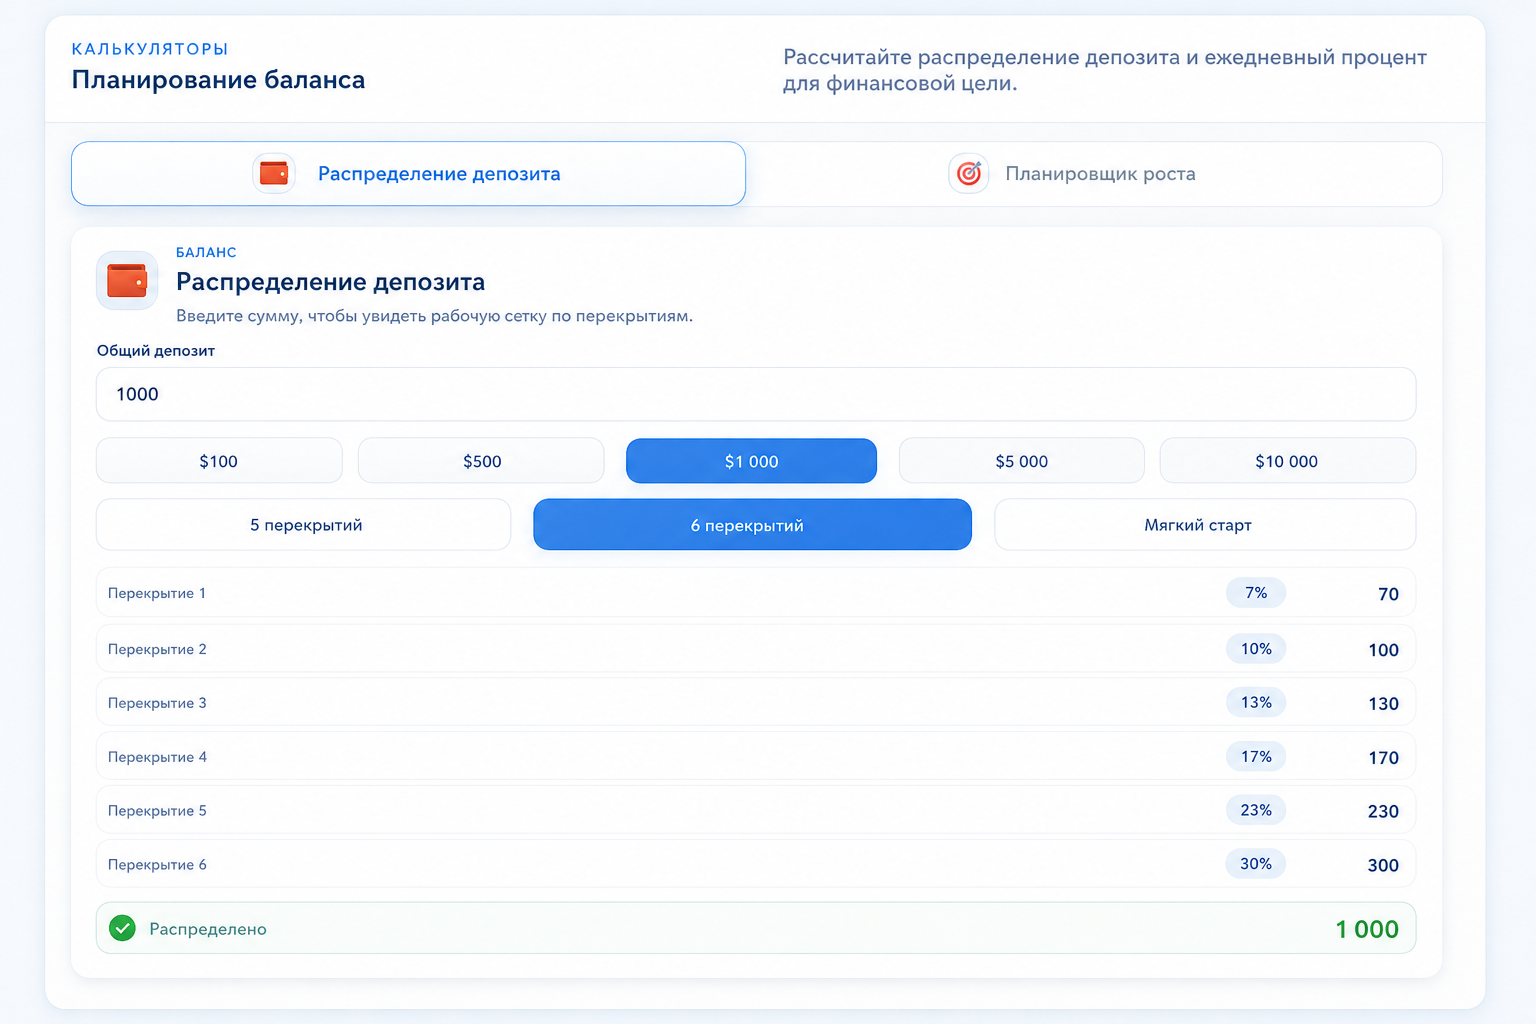
Task: Click the Распределено label in the summary row
Action: click(x=208, y=929)
